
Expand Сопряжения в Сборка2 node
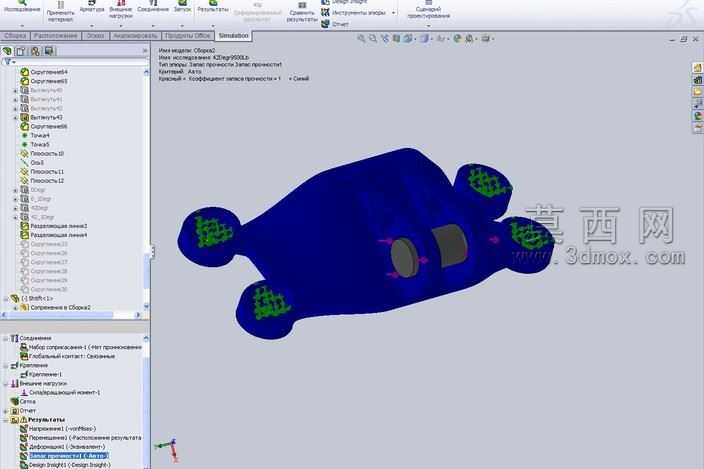[x=15, y=308]
